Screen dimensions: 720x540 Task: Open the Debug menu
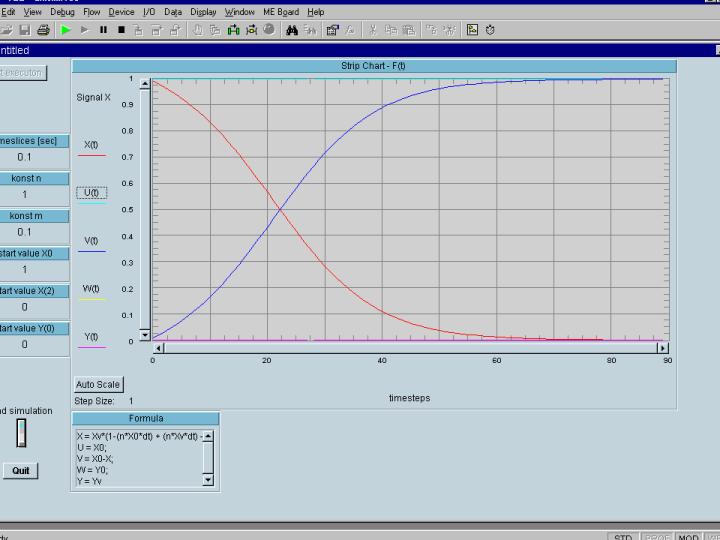[x=62, y=12]
